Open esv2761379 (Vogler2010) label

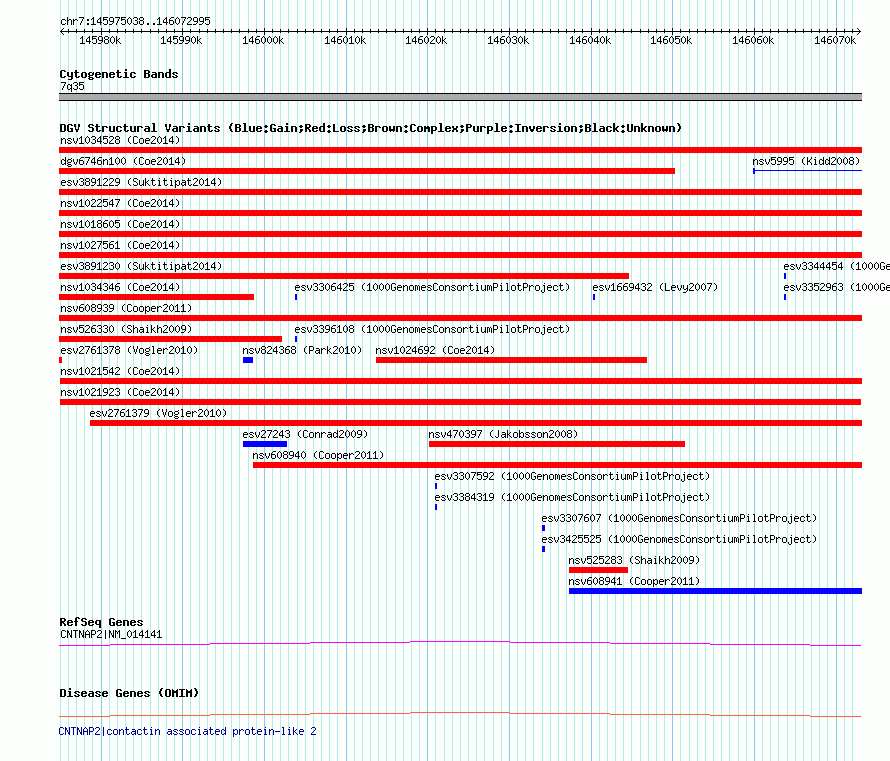point(158,413)
